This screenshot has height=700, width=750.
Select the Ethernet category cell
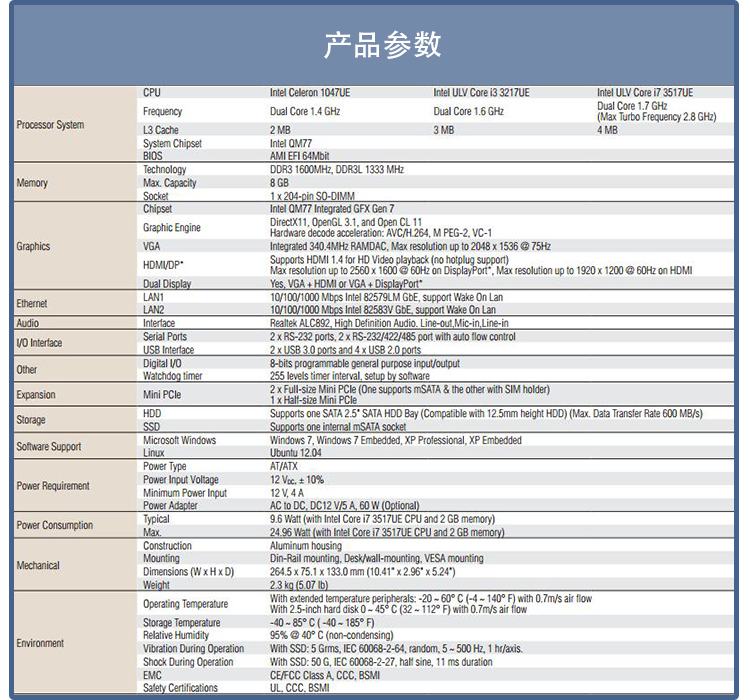pyautogui.click(x=32, y=303)
